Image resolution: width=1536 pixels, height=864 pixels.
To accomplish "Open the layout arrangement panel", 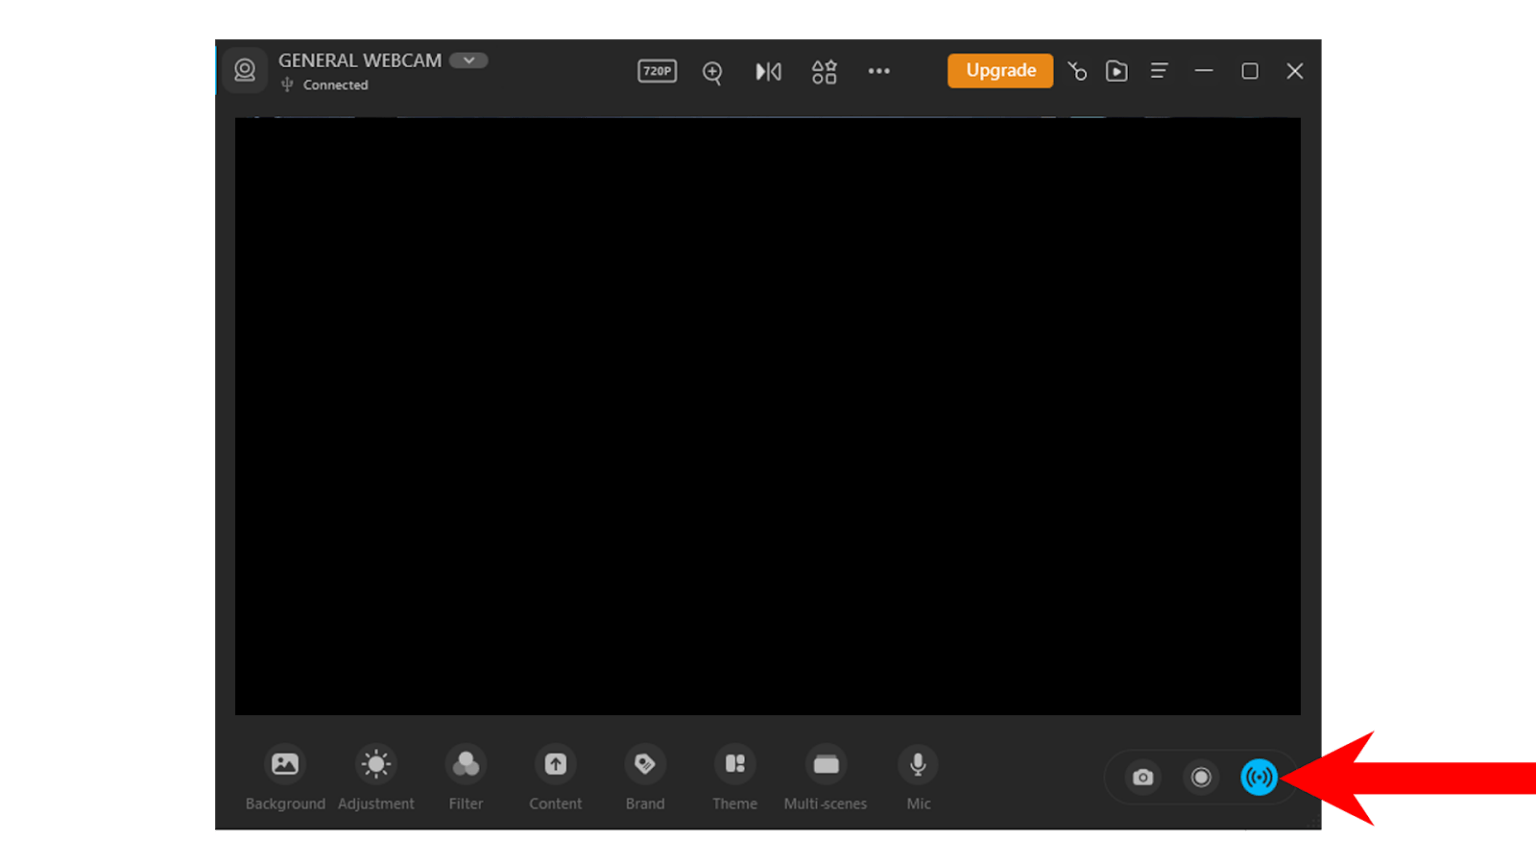I will click(x=824, y=71).
